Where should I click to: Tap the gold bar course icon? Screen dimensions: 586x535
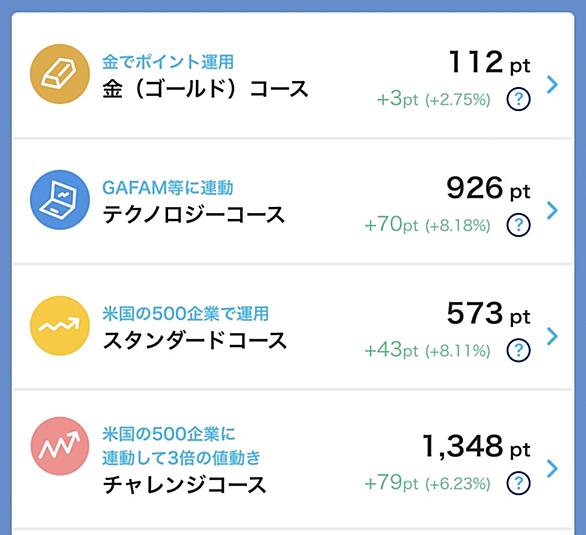point(60,74)
